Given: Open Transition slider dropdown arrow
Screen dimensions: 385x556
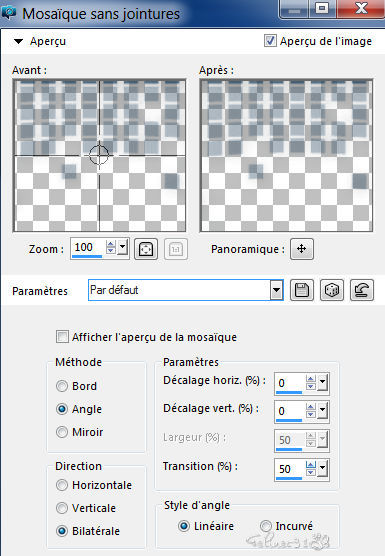Looking at the screenshot, I should [322, 468].
